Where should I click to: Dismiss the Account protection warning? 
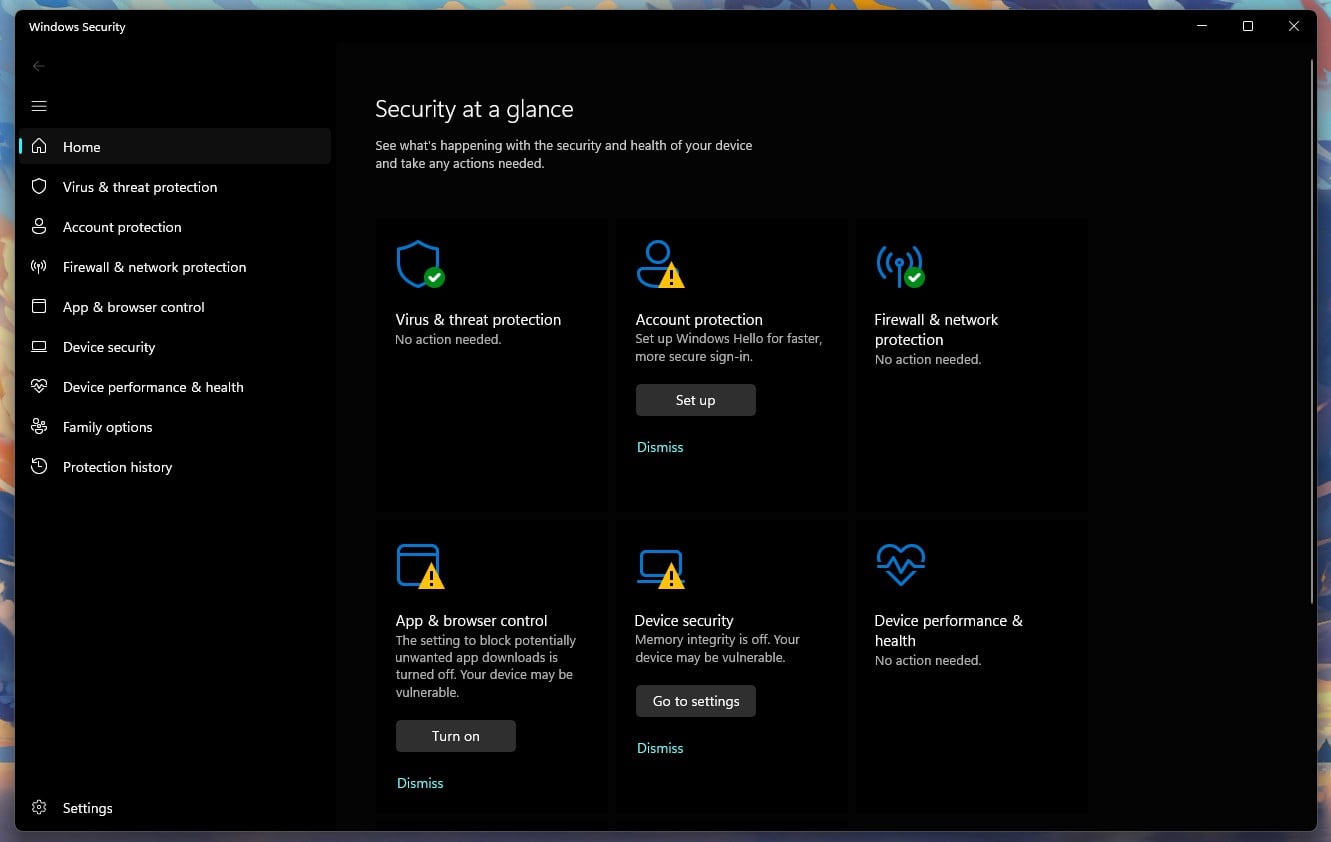pos(660,447)
